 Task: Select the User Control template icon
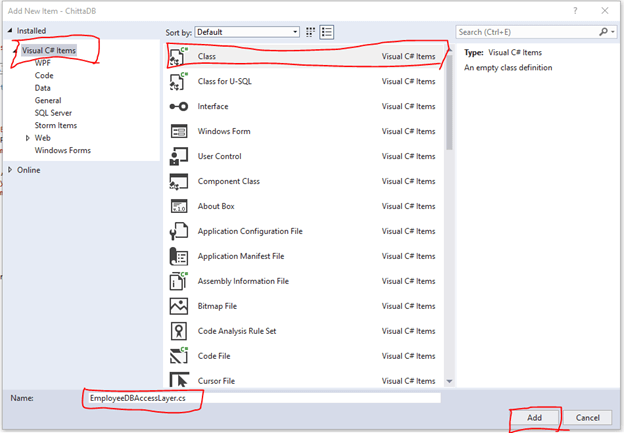[x=179, y=156]
